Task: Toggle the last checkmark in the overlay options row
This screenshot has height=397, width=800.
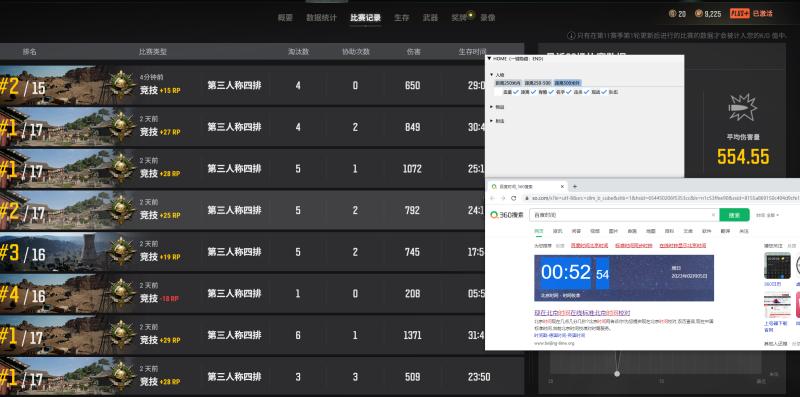Action: (604, 92)
